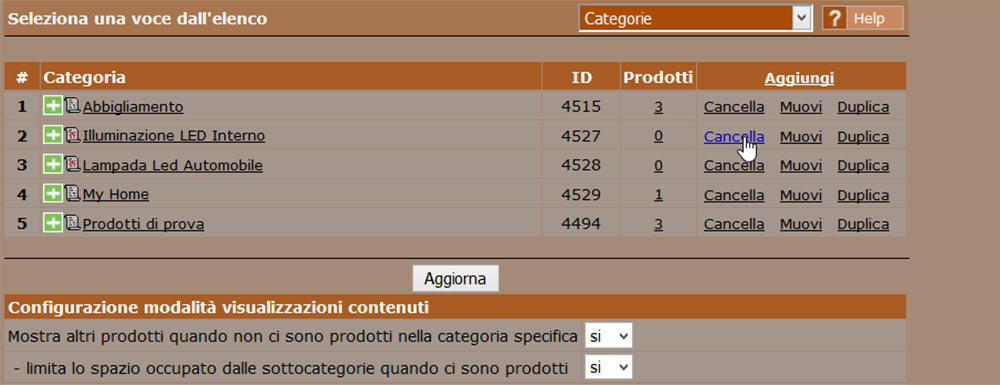The height and width of the screenshot is (385, 1000).
Task: Expand My Home using the green plus icon
Action: click(53, 194)
